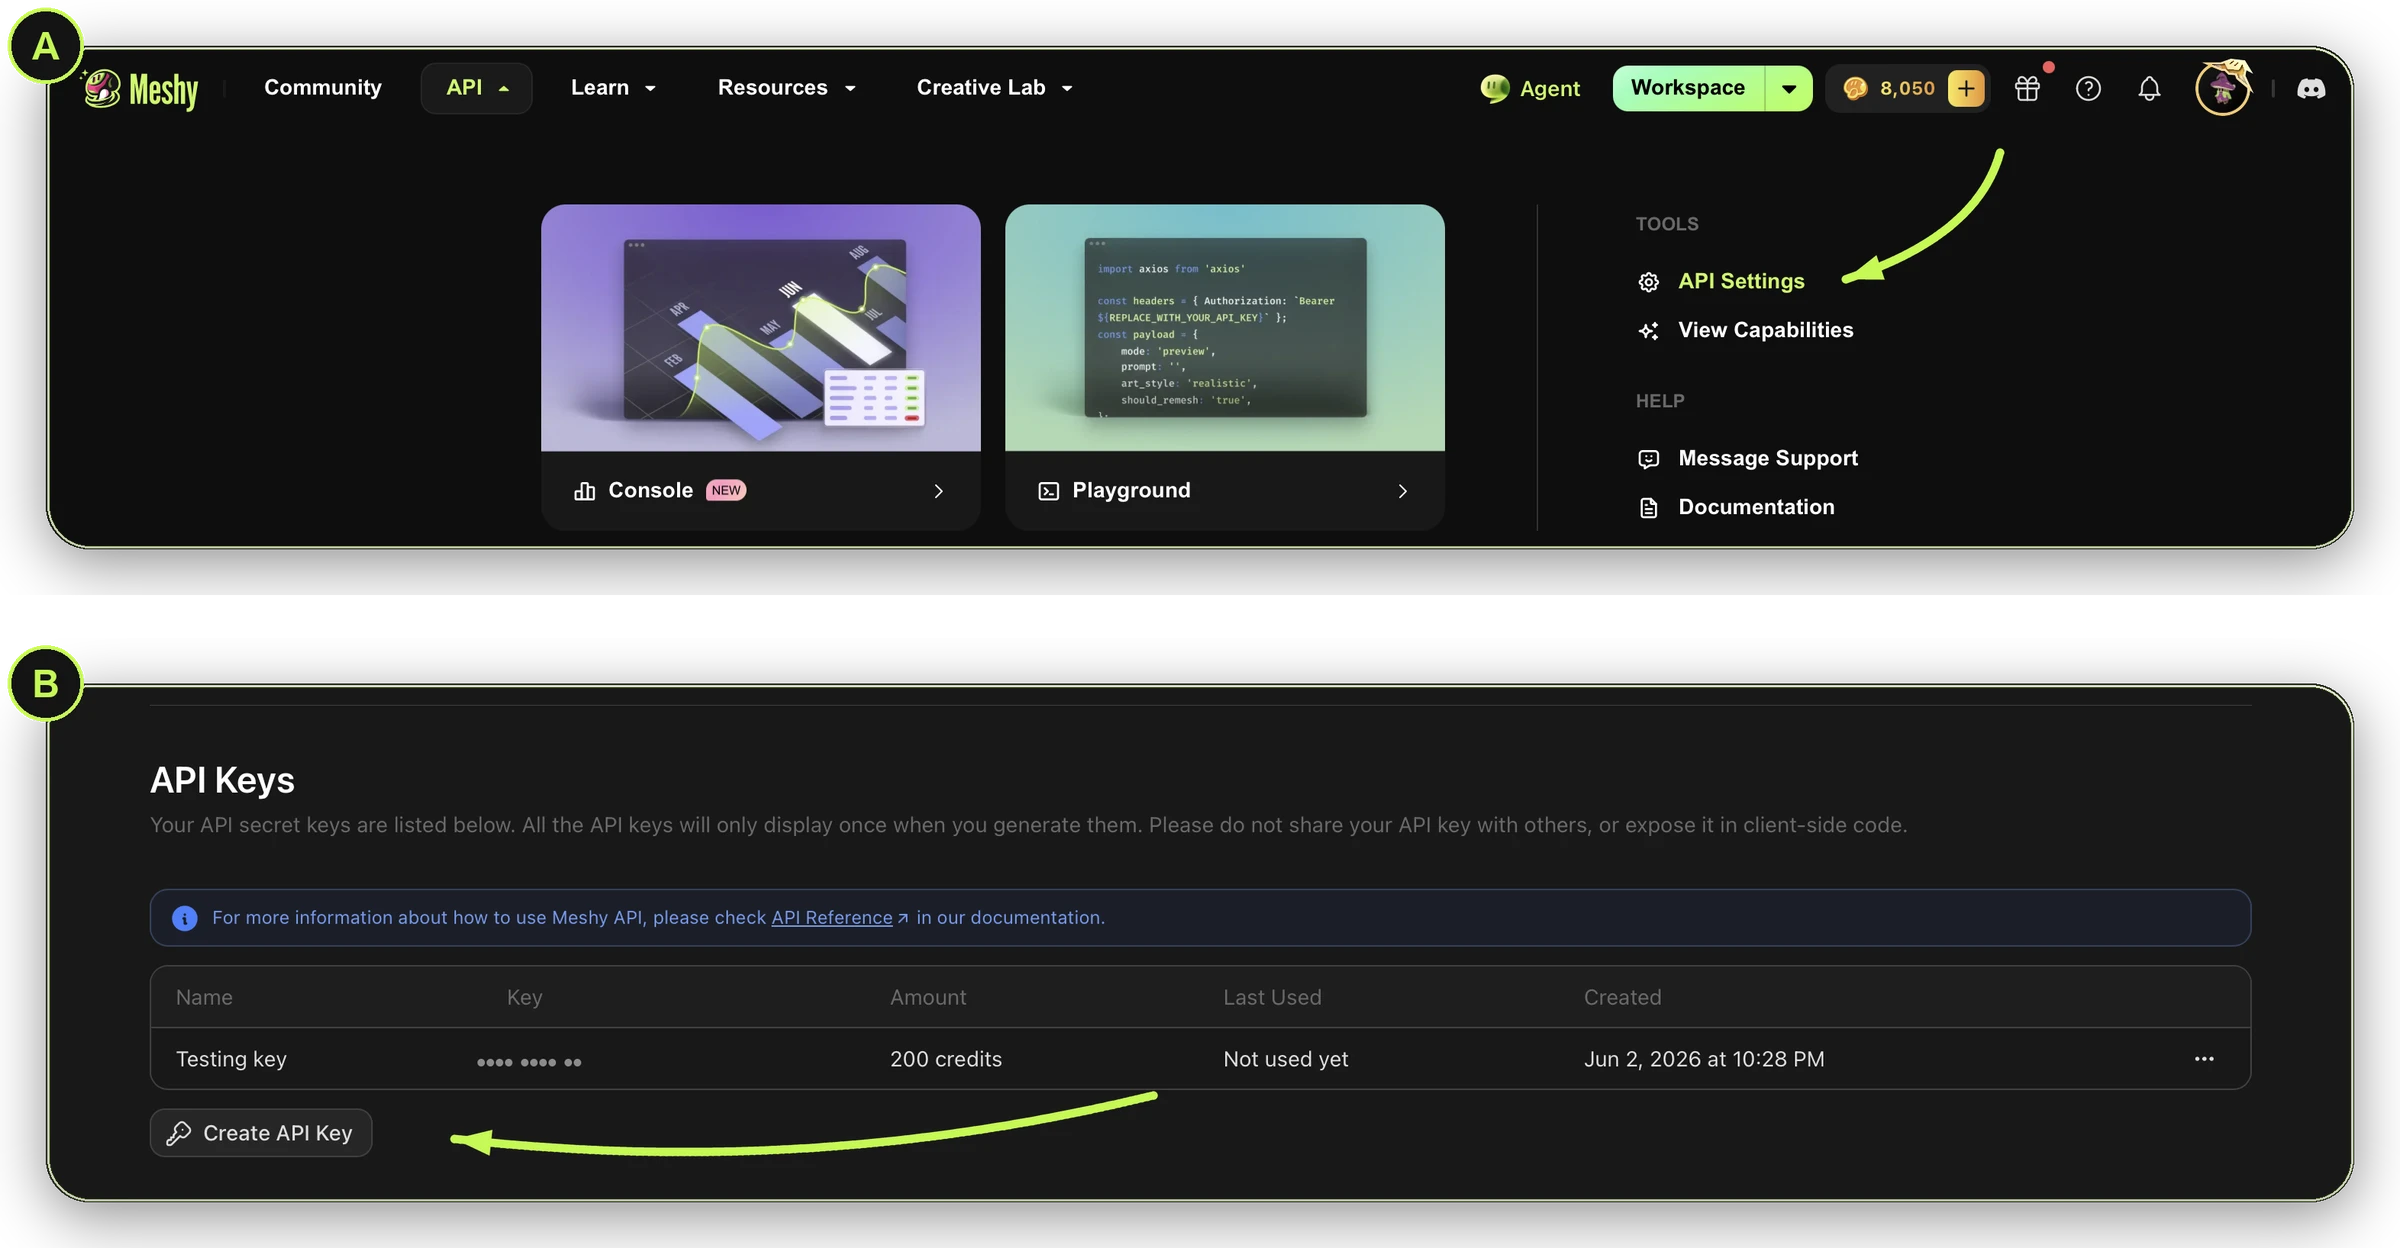Select API Settings under Tools
The image size is (2400, 1248).
[1741, 281]
